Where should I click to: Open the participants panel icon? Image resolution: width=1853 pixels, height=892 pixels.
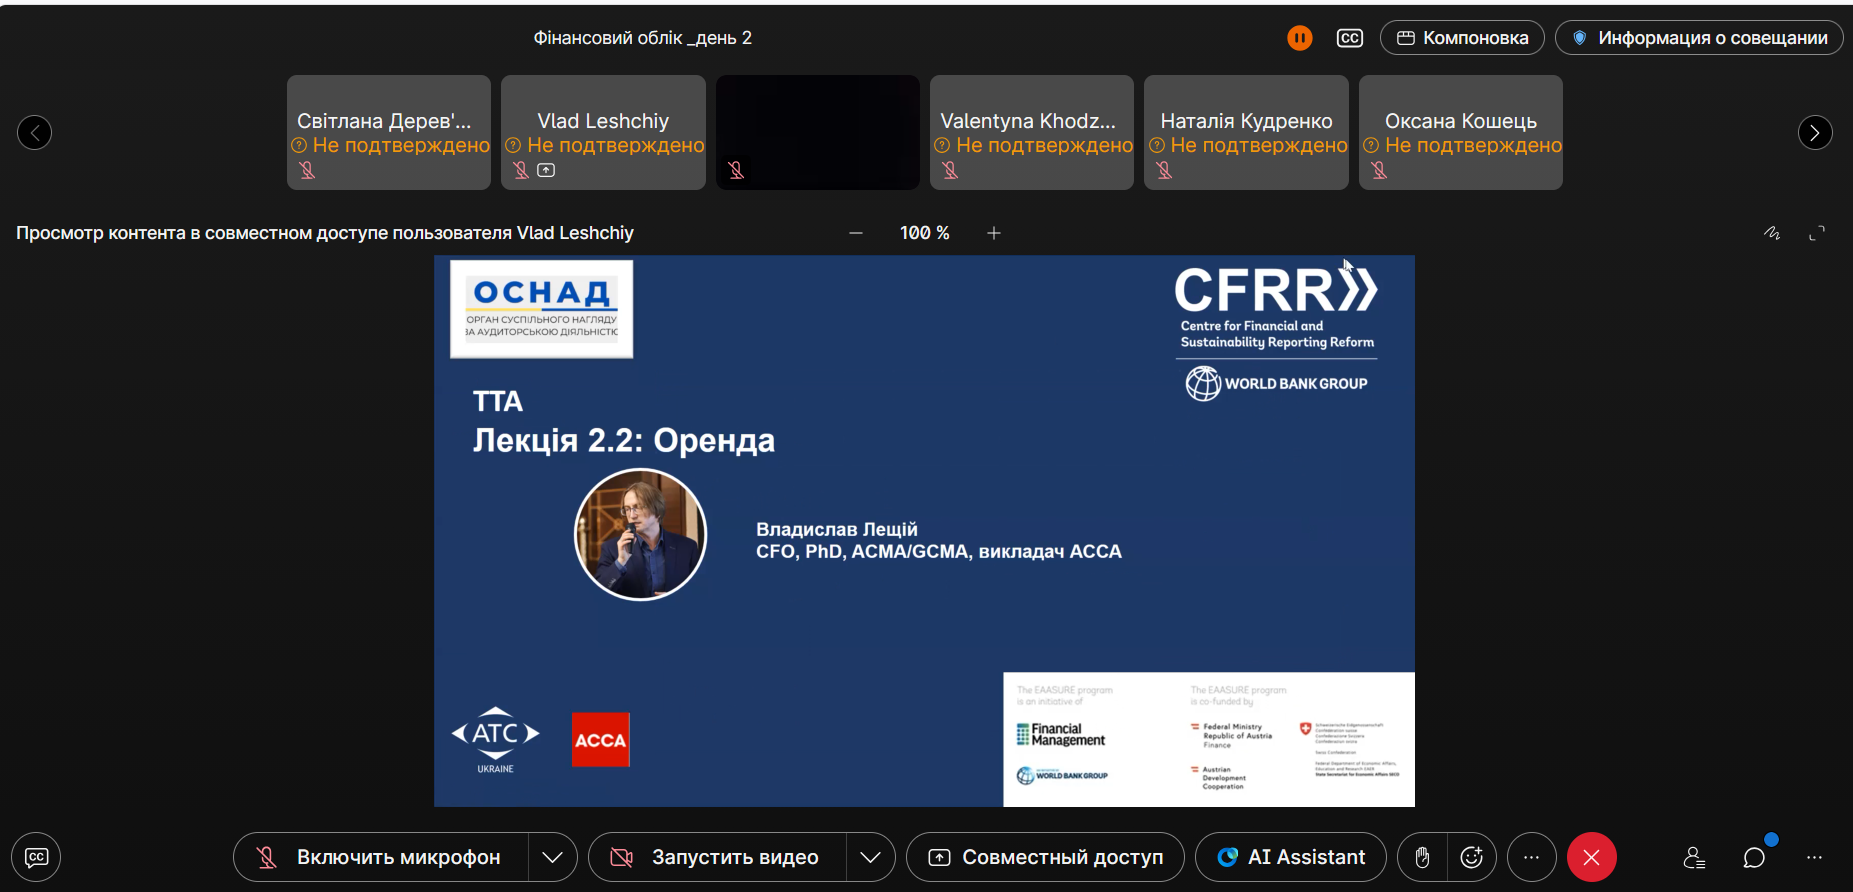(1694, 857)
